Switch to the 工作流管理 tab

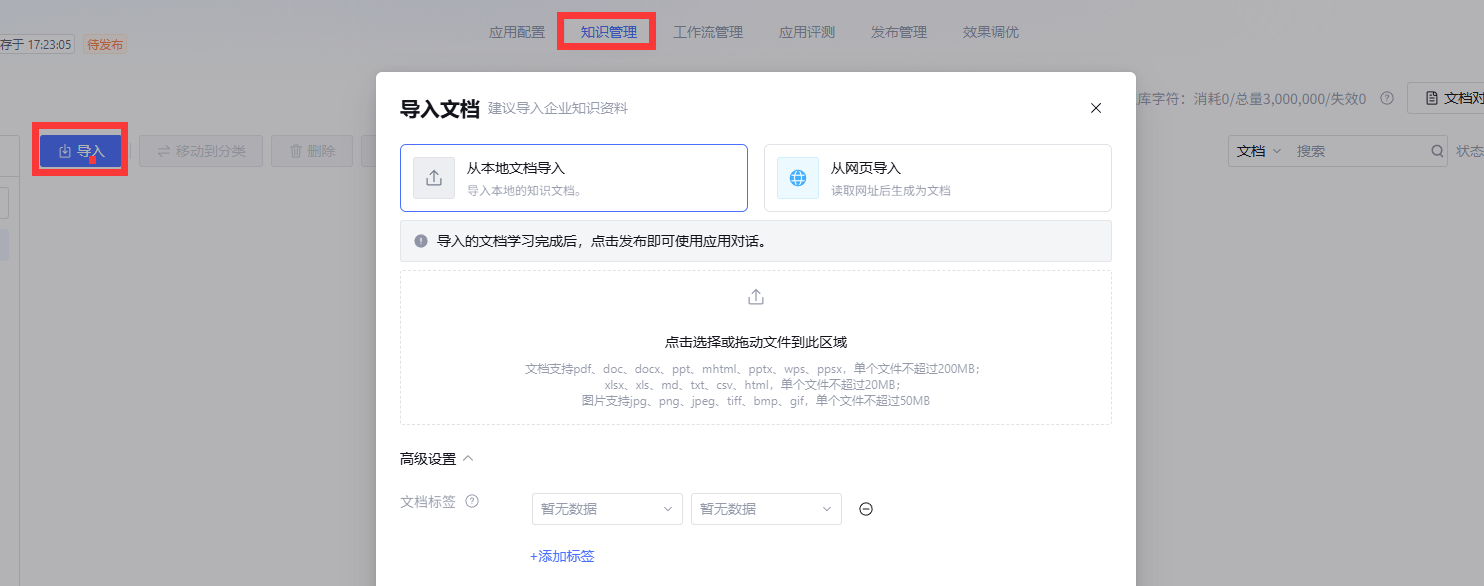tap(708, 31)
